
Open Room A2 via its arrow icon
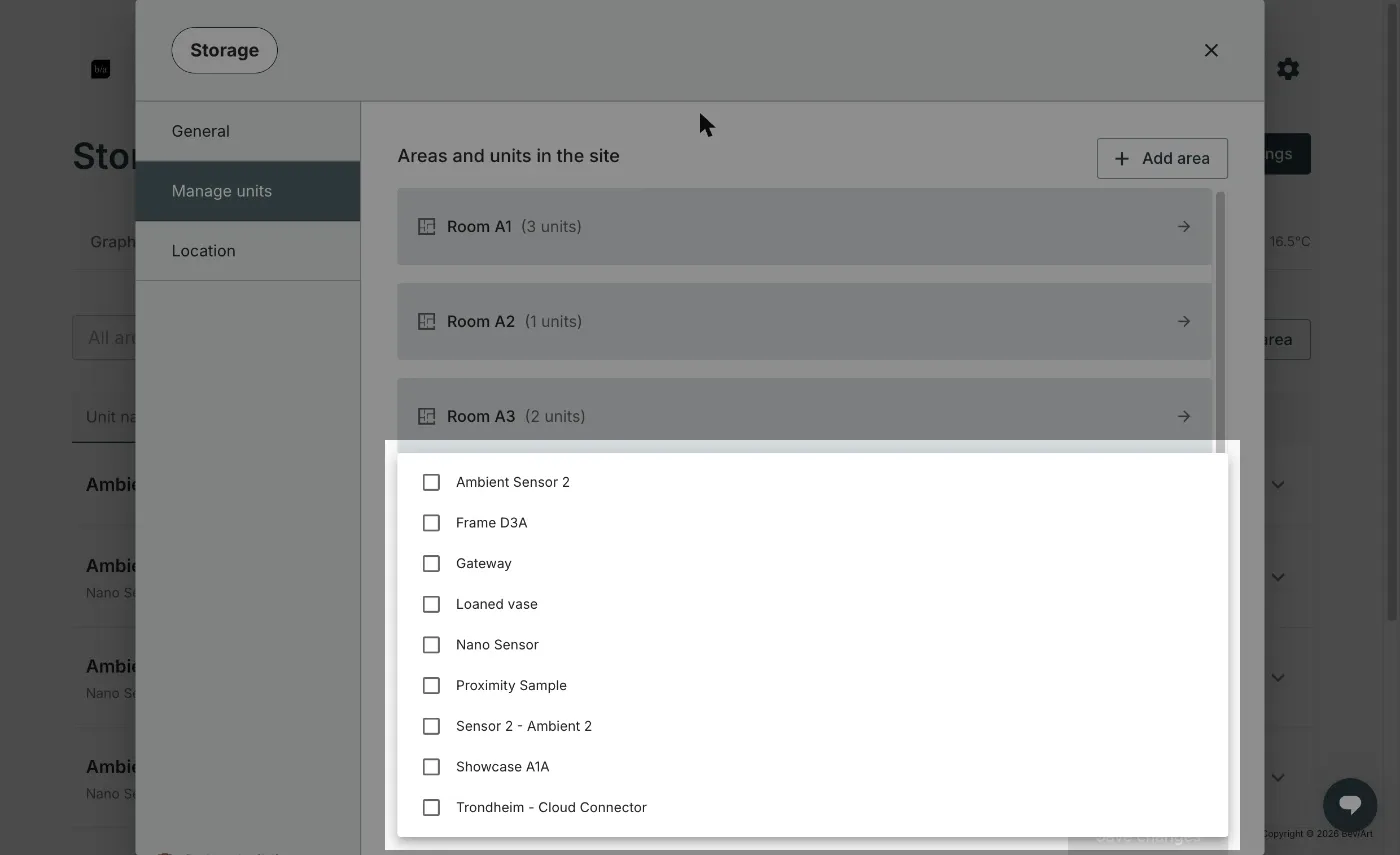click(1184, 322)
